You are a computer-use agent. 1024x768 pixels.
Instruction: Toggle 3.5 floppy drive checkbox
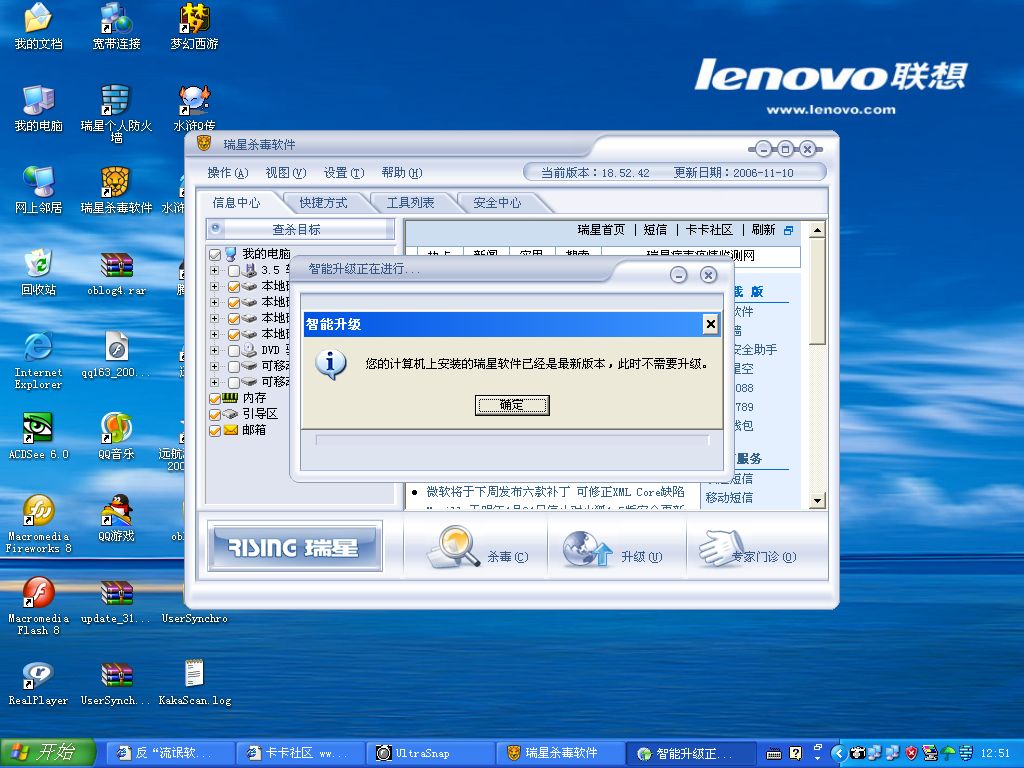pyautogui.click(x=234, y=270)
